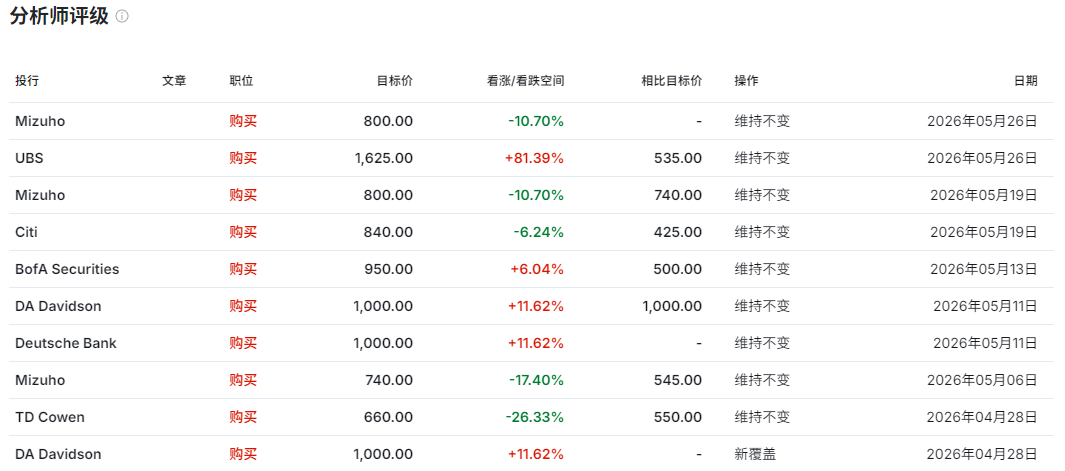Click the 545.00 previous target cell
The width and height of the screenshot is (1065, 471).
click(680, 380)
